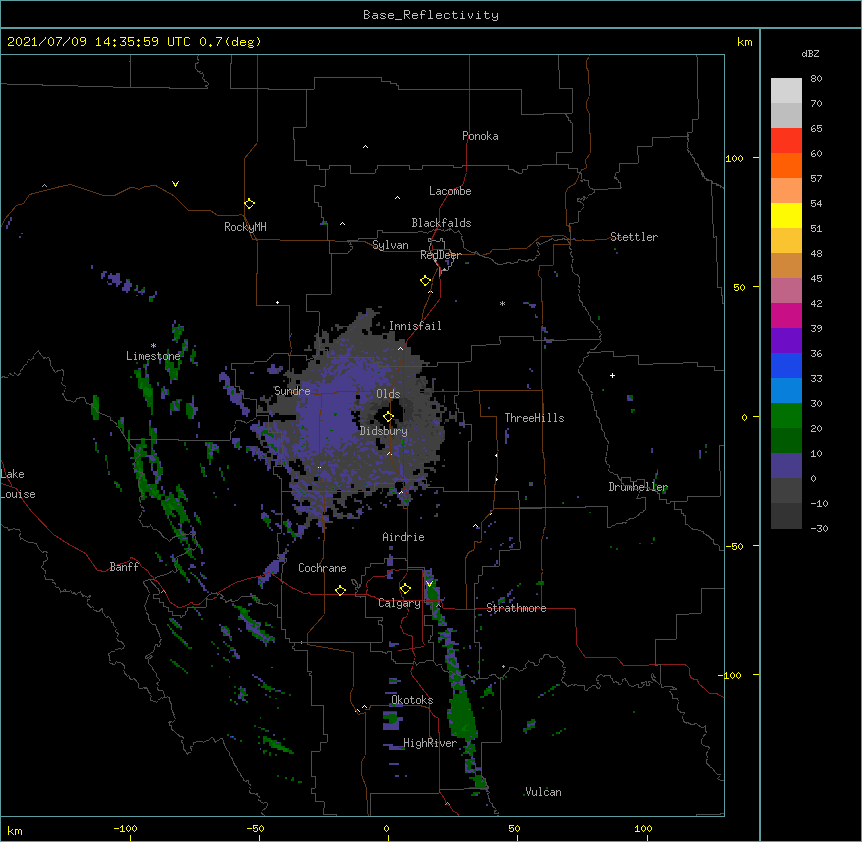
Task: Click the Blackfalds city label
Action: (x=441, y=223)
